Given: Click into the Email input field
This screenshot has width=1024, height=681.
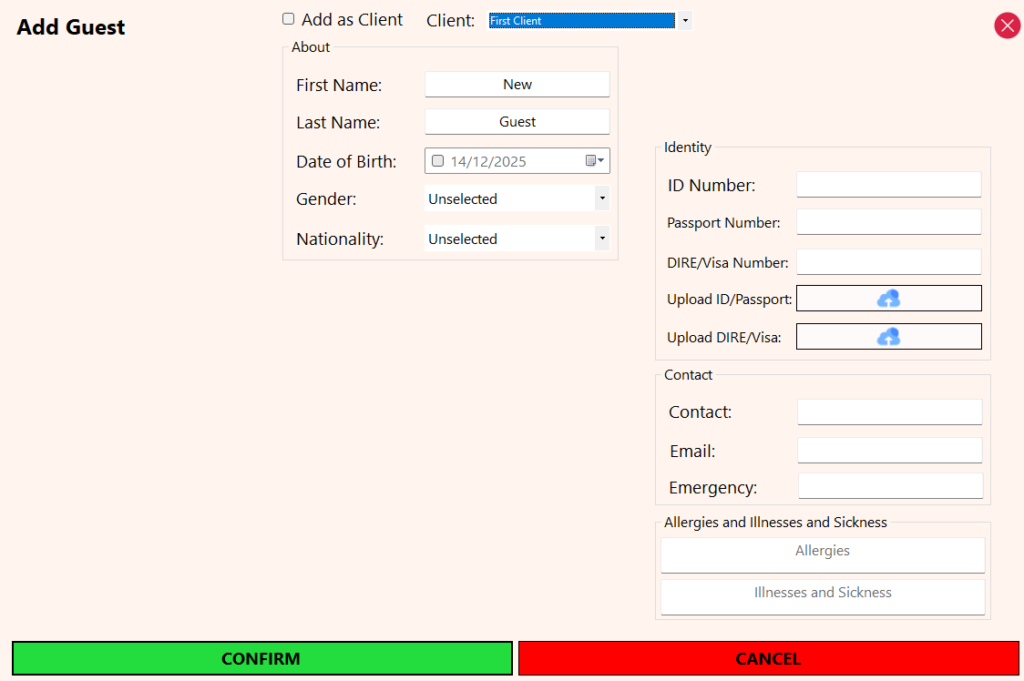Looking at the screenshot, I should [x=889, y=451].
